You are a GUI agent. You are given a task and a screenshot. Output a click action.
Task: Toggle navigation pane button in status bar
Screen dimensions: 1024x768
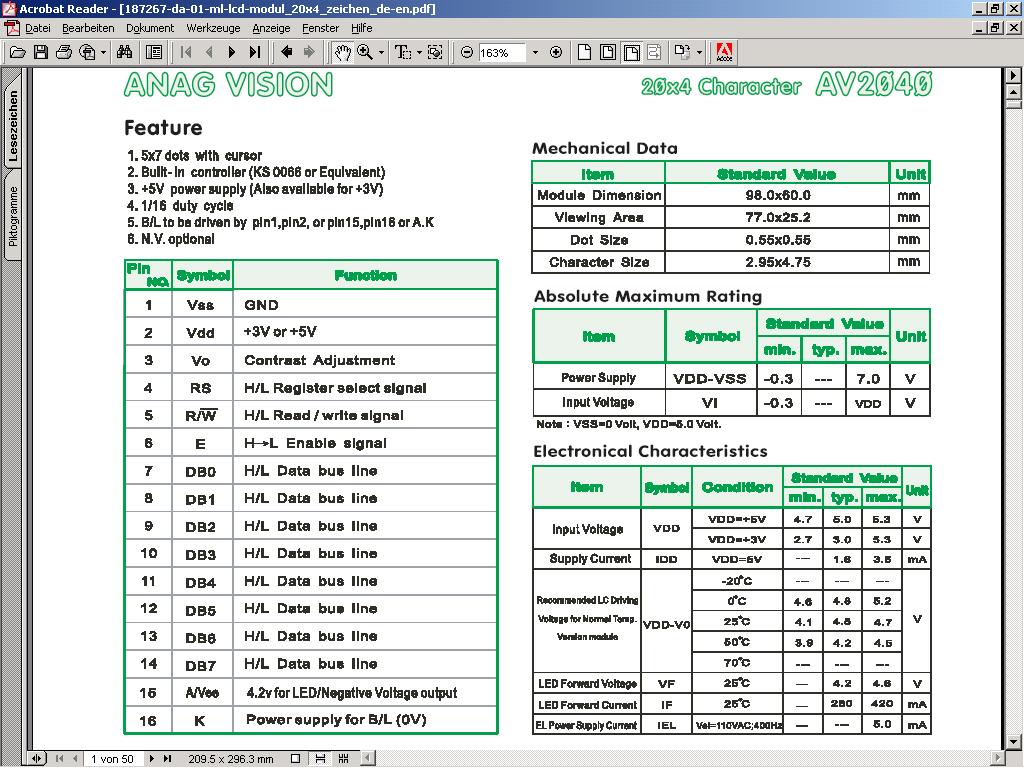pos(37,758)
